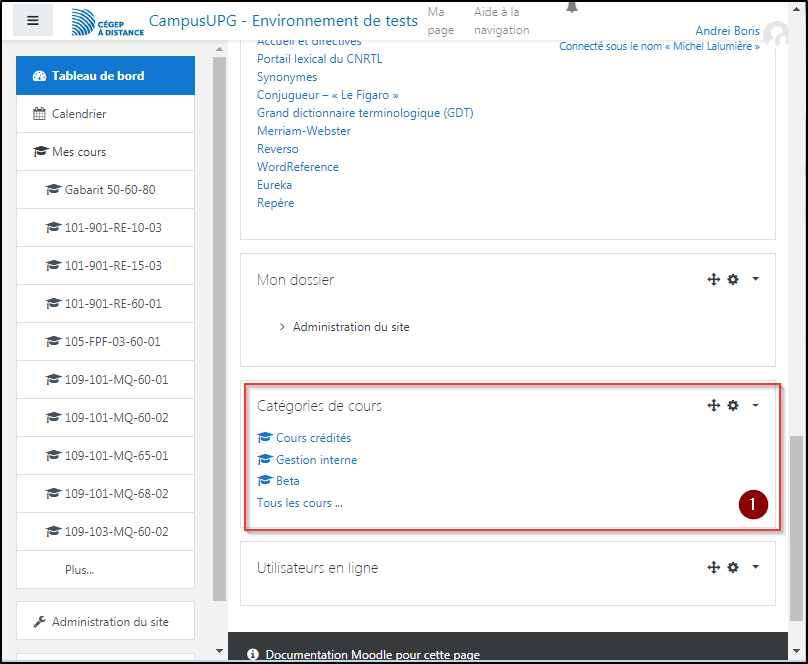Open gear settings for Mon dossier block
Image resolution: width=808 pixels, height=664 pixels.
coord(733,280)
